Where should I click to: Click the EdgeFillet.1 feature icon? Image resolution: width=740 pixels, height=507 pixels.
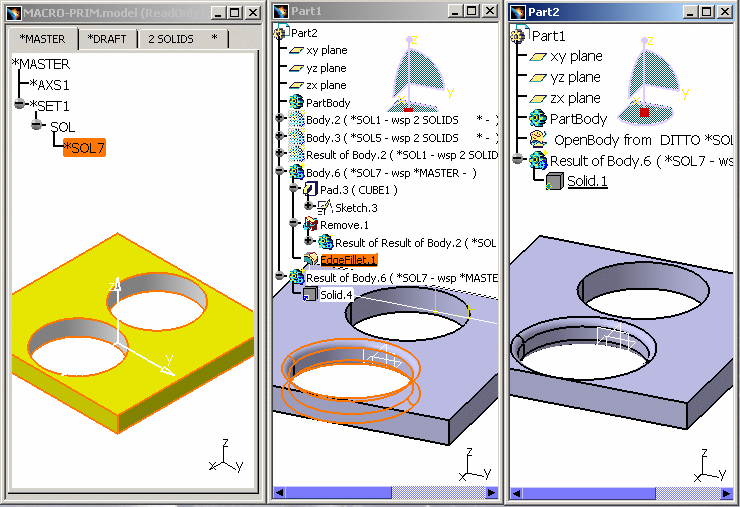(310, 260)
